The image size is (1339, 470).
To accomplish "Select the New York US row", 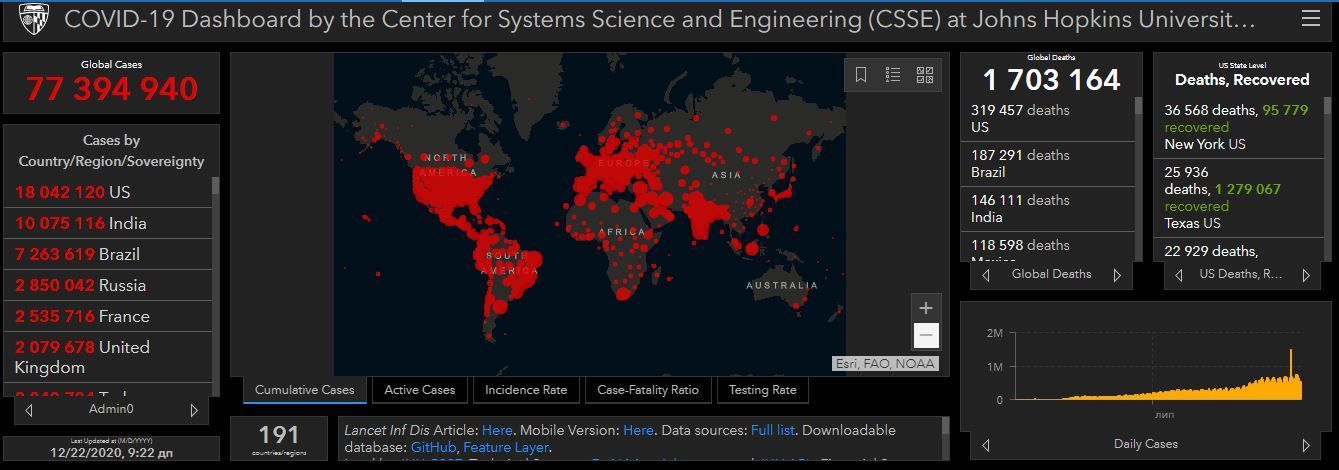I will tap(1240, 127).
